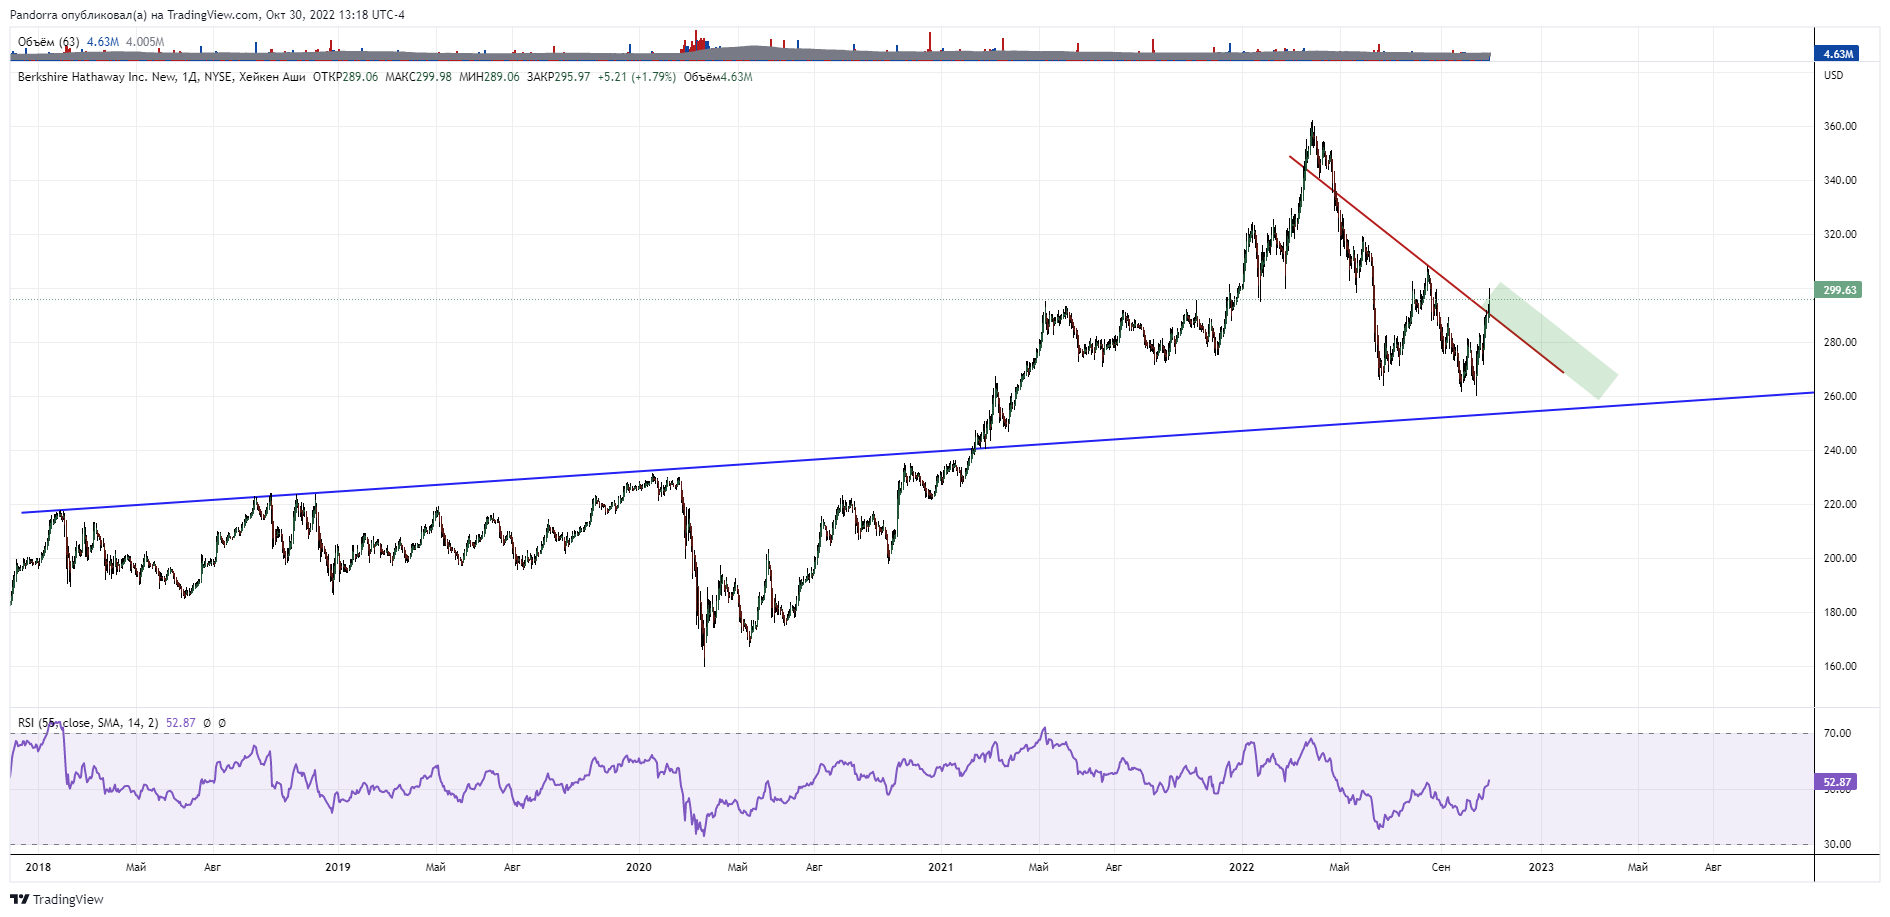Image resolution: width=1890 pixels, height=917 pixels.
Task: Click the 2019 time axis label
Action: [338, 867]
